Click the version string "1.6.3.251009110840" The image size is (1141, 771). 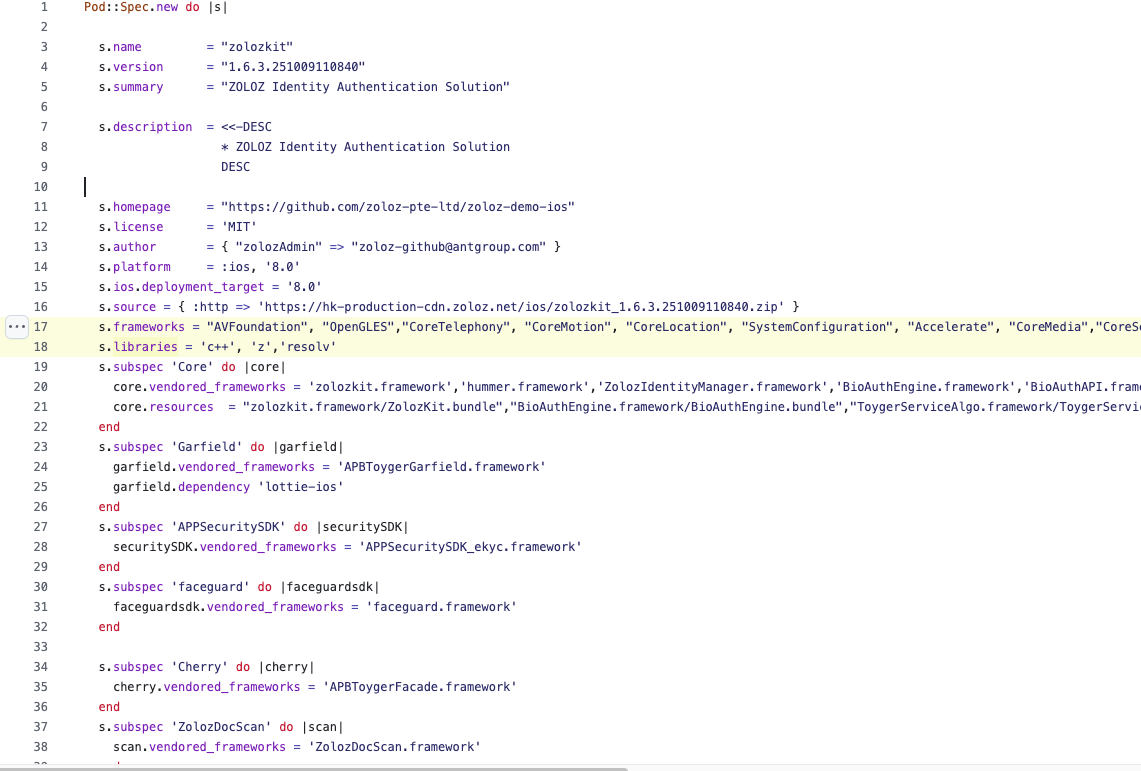(293, 67)
